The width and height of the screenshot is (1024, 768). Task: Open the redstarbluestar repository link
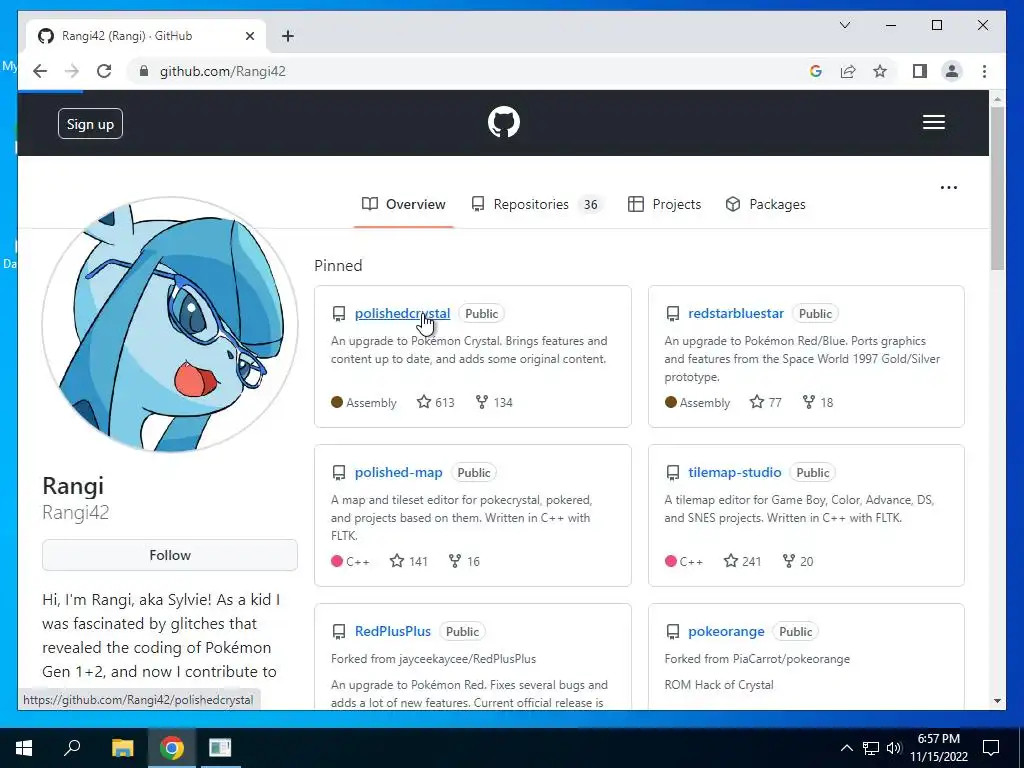click(735, 313)
